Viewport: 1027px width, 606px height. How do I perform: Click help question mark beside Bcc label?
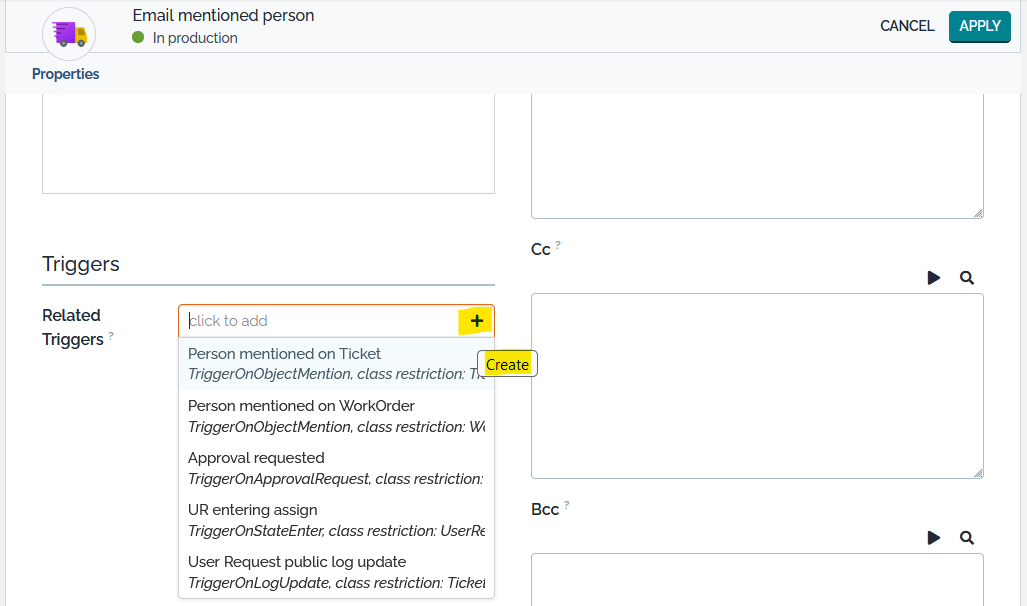pyautogui.click(x=566, y=505)
